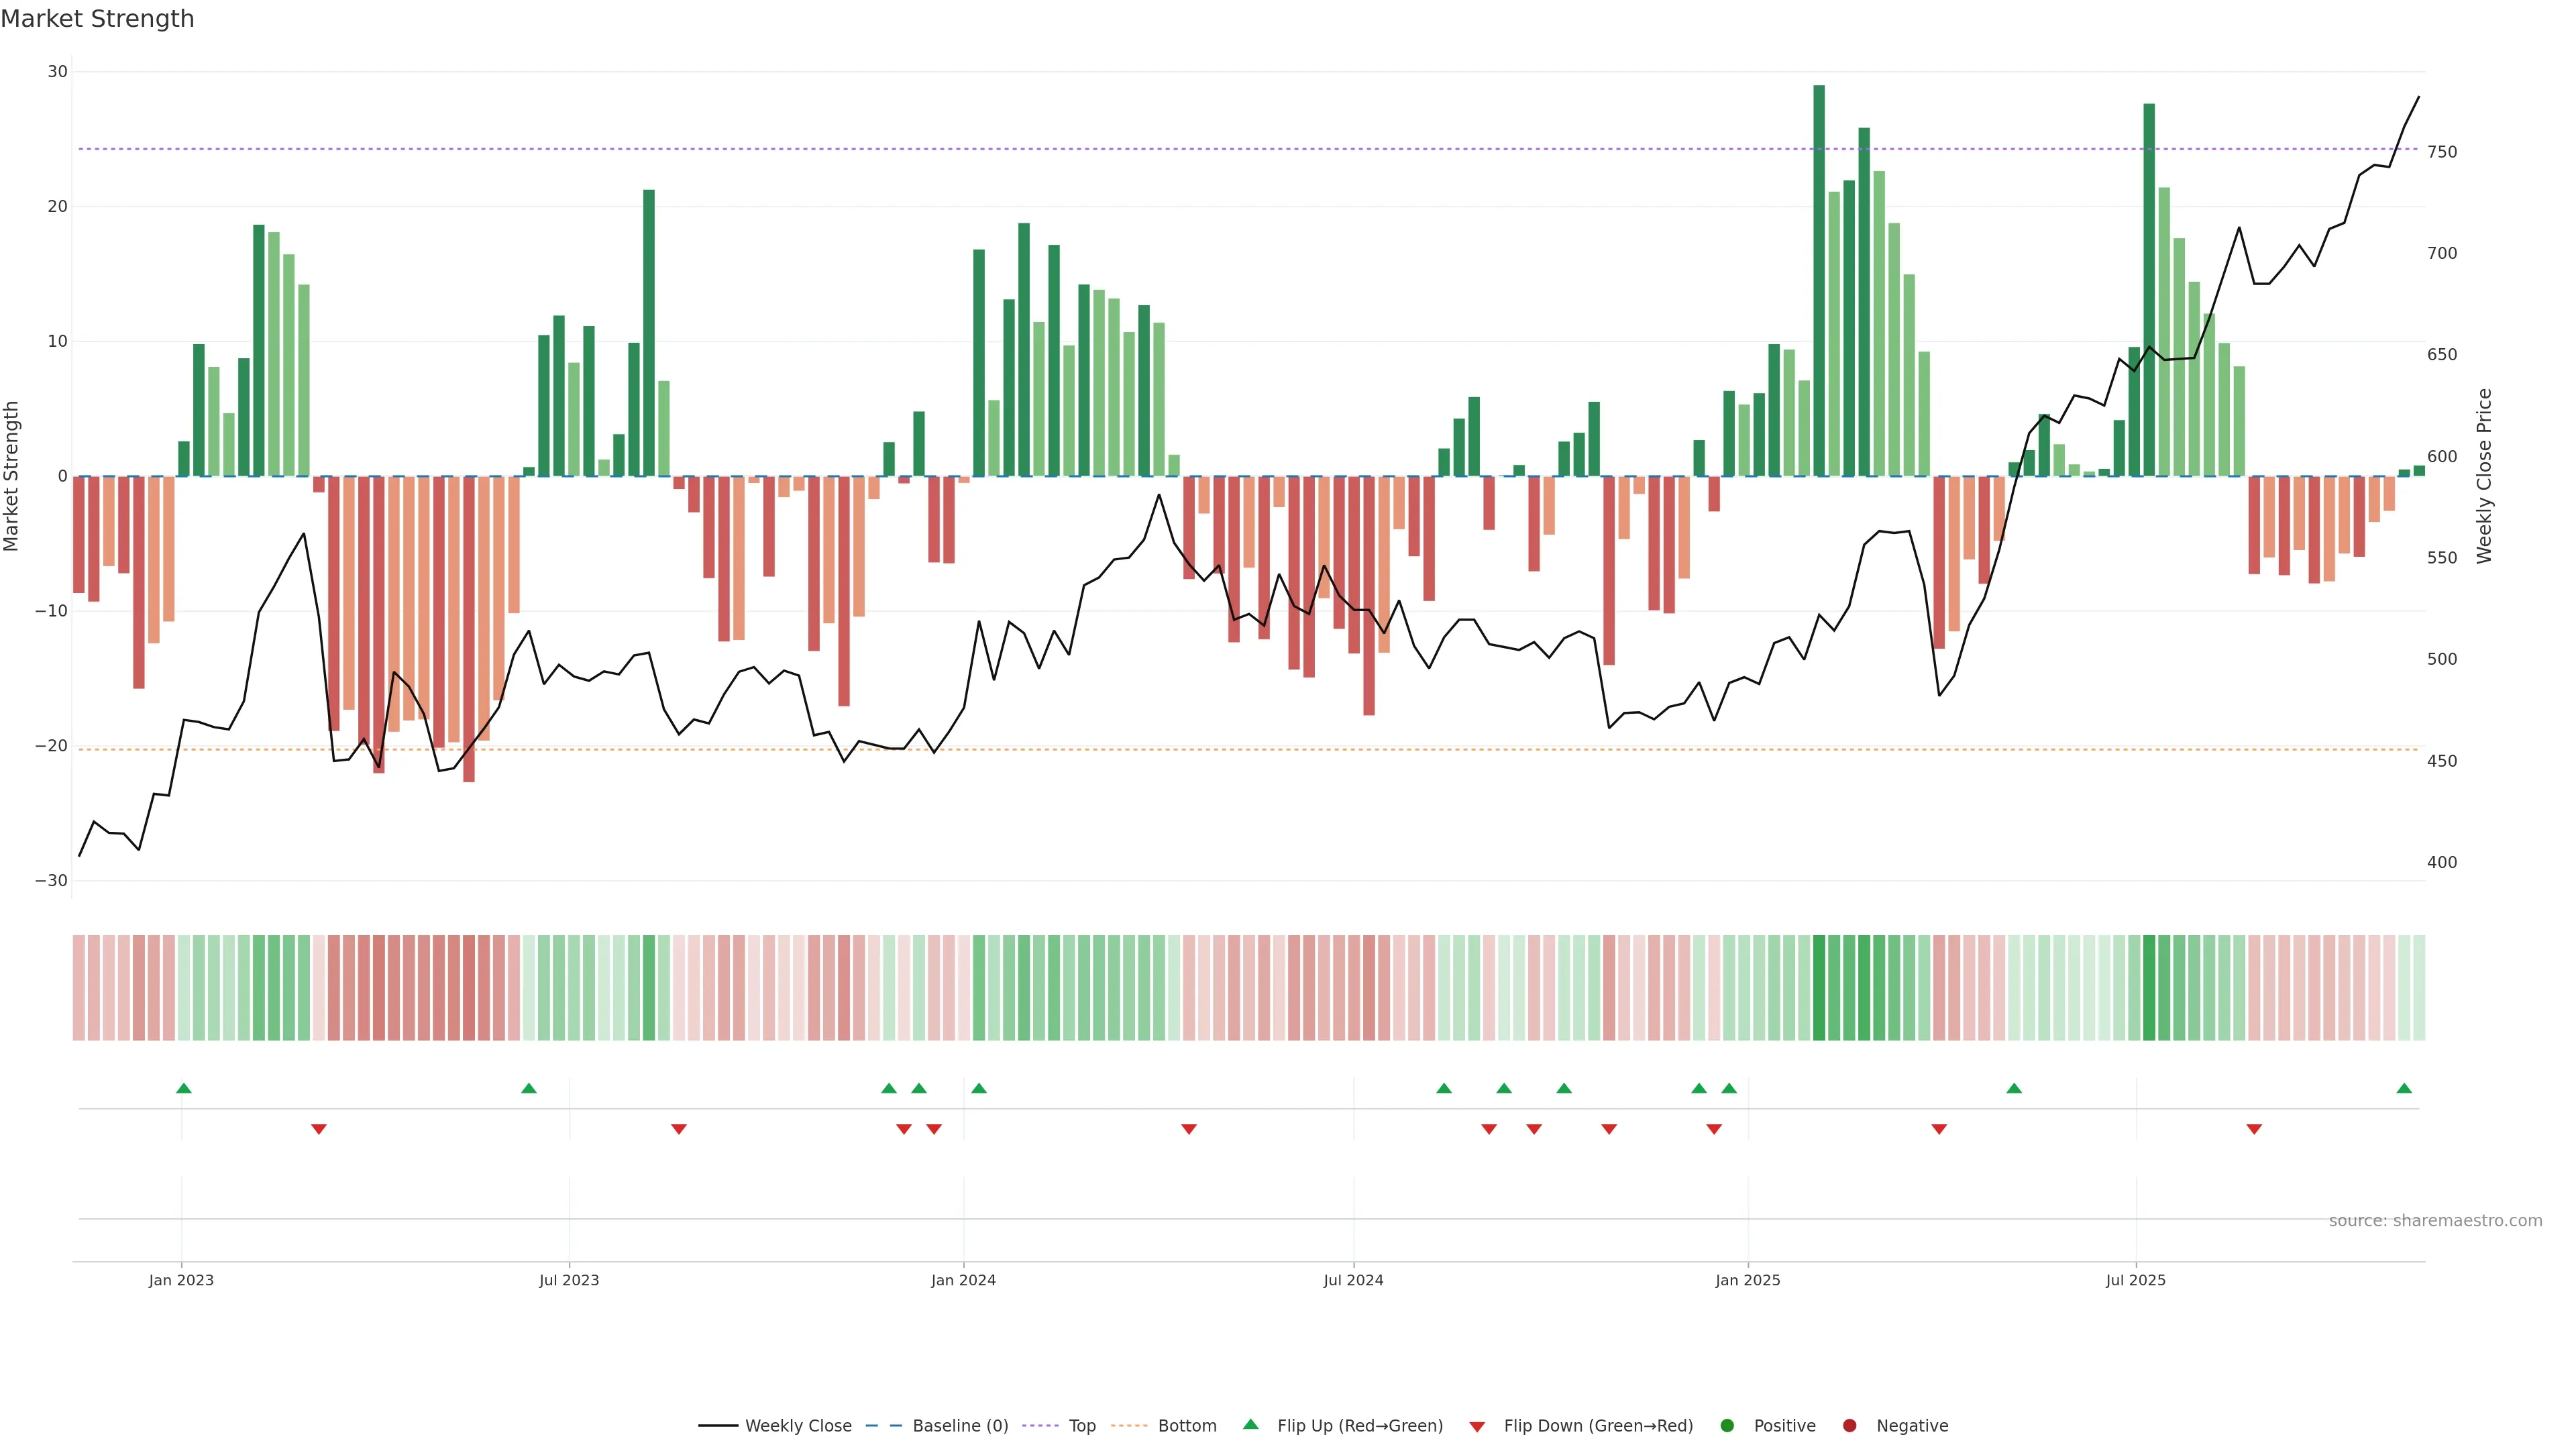
Task: Click the Market Strength chart title
Action: pos(97,19)
